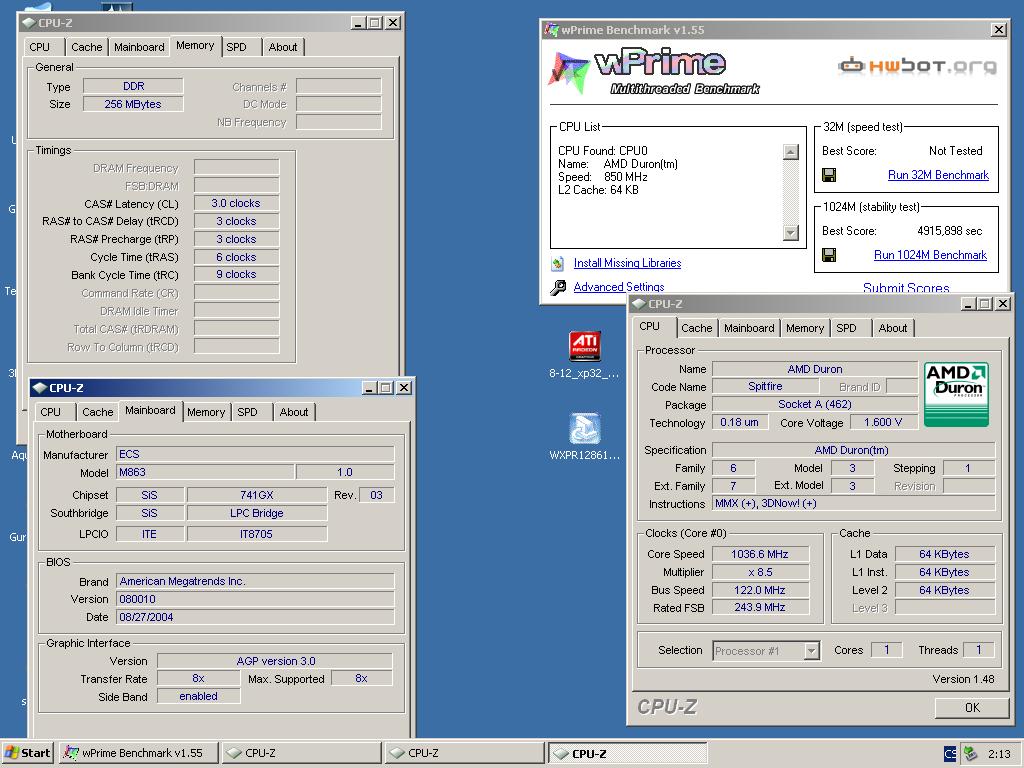Viewport: 1024px width, 768px height.
Task: Select the Memory tab in the front CPU-Z window
Action: click(x=805, y=328)
